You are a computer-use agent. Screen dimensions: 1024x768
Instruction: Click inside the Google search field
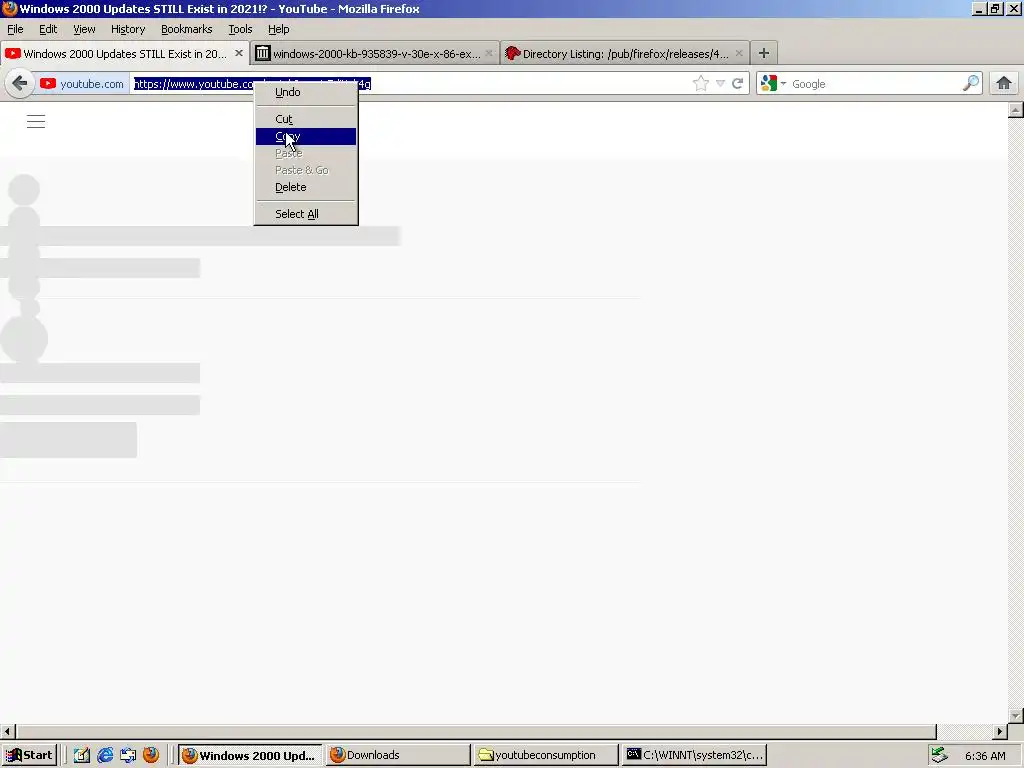[x=875, y=84]
